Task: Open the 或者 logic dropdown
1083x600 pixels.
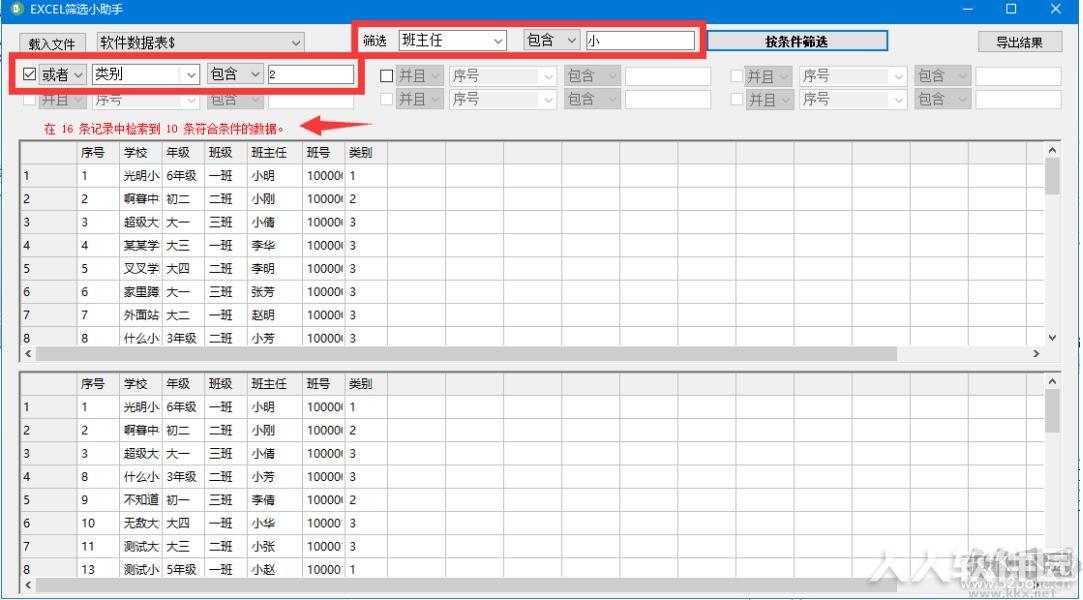Action: [62, 74]
